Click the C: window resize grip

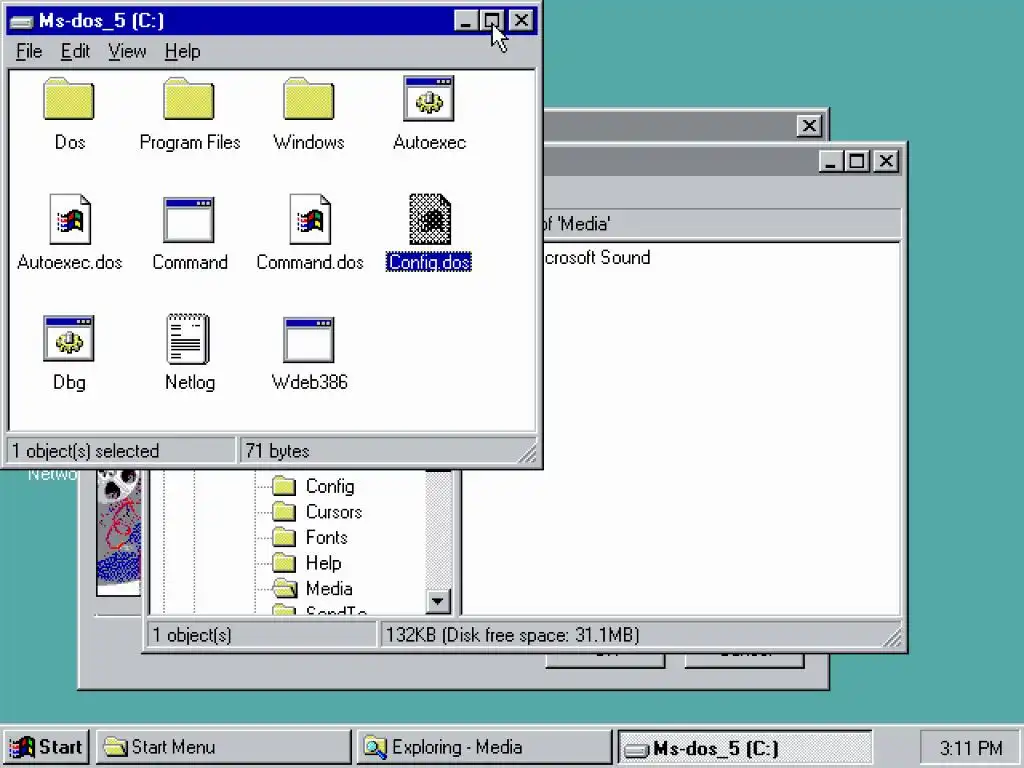pos(527,453)
